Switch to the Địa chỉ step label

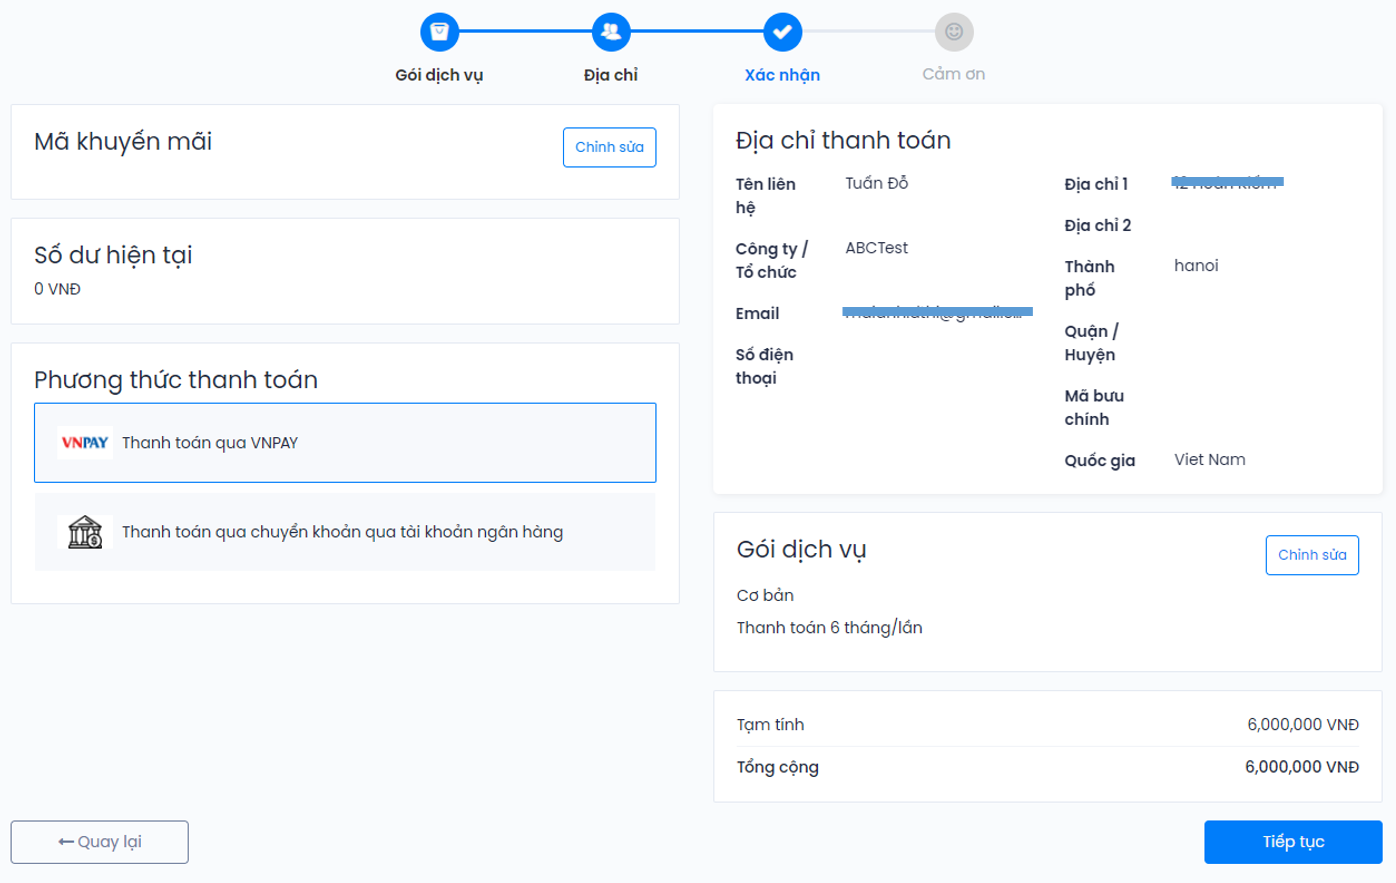coord(611,75)
